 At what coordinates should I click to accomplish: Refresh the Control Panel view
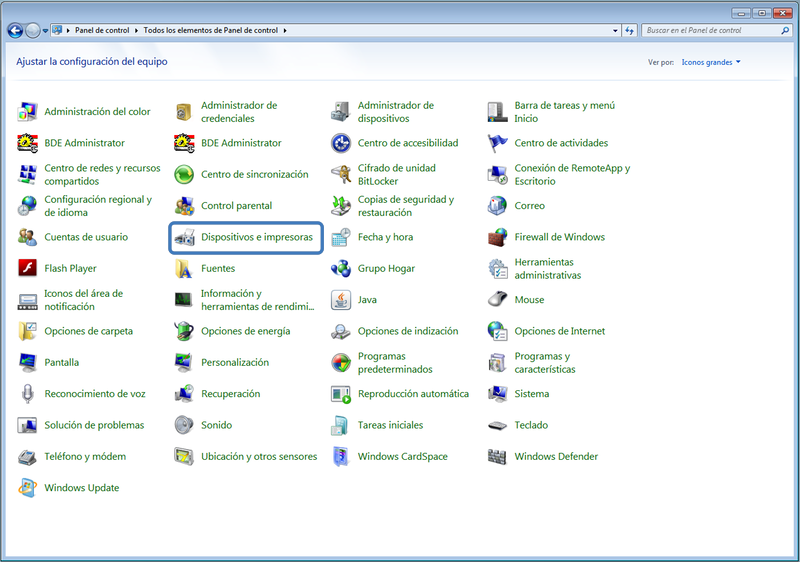[630, 31]
